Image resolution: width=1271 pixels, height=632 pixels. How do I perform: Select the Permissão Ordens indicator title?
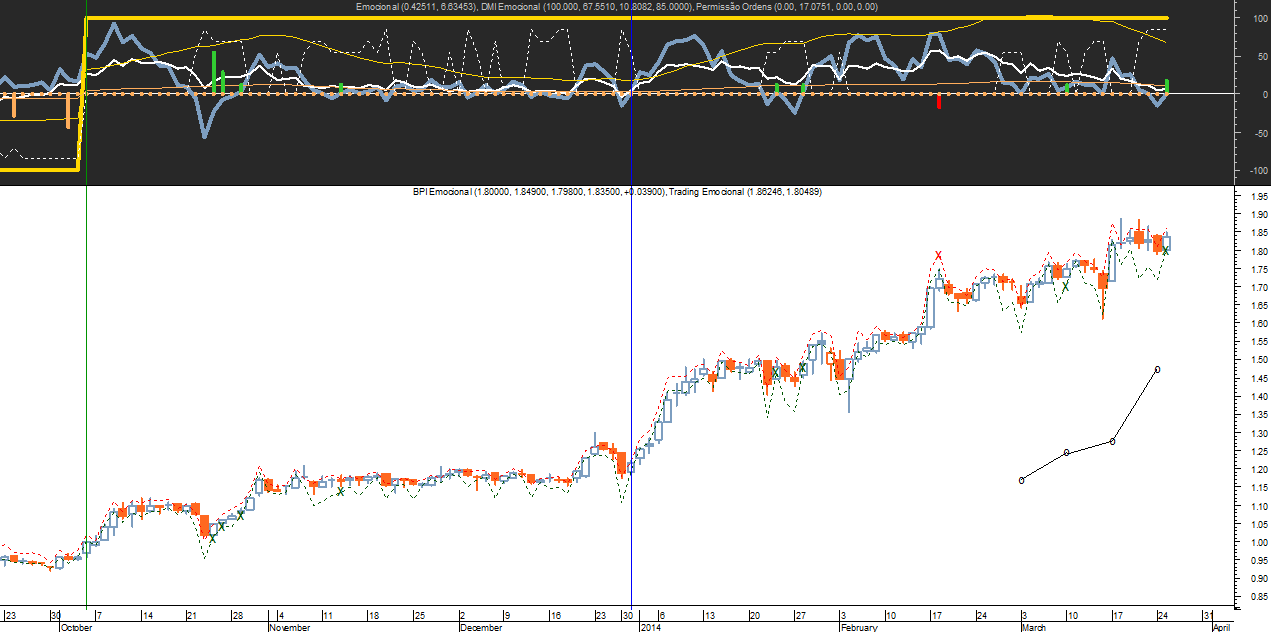(788, 7)
